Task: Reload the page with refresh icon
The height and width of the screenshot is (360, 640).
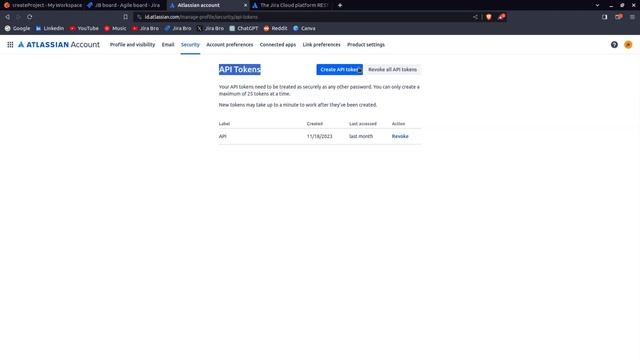Action: point(29,17)
